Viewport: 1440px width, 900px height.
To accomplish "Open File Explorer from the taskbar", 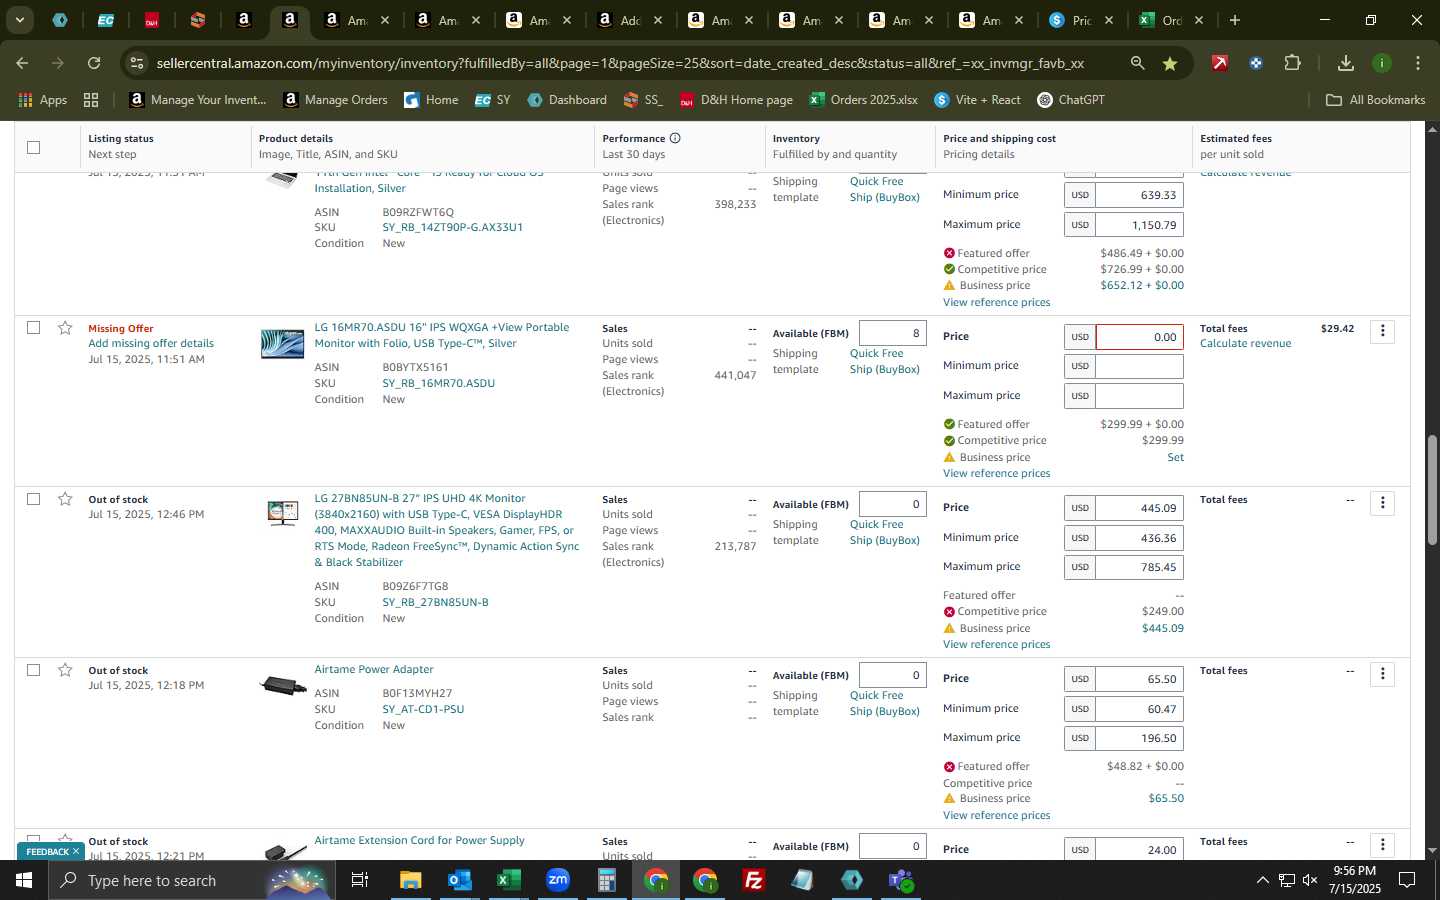I will pyautogui.click(x=410, y=880).
